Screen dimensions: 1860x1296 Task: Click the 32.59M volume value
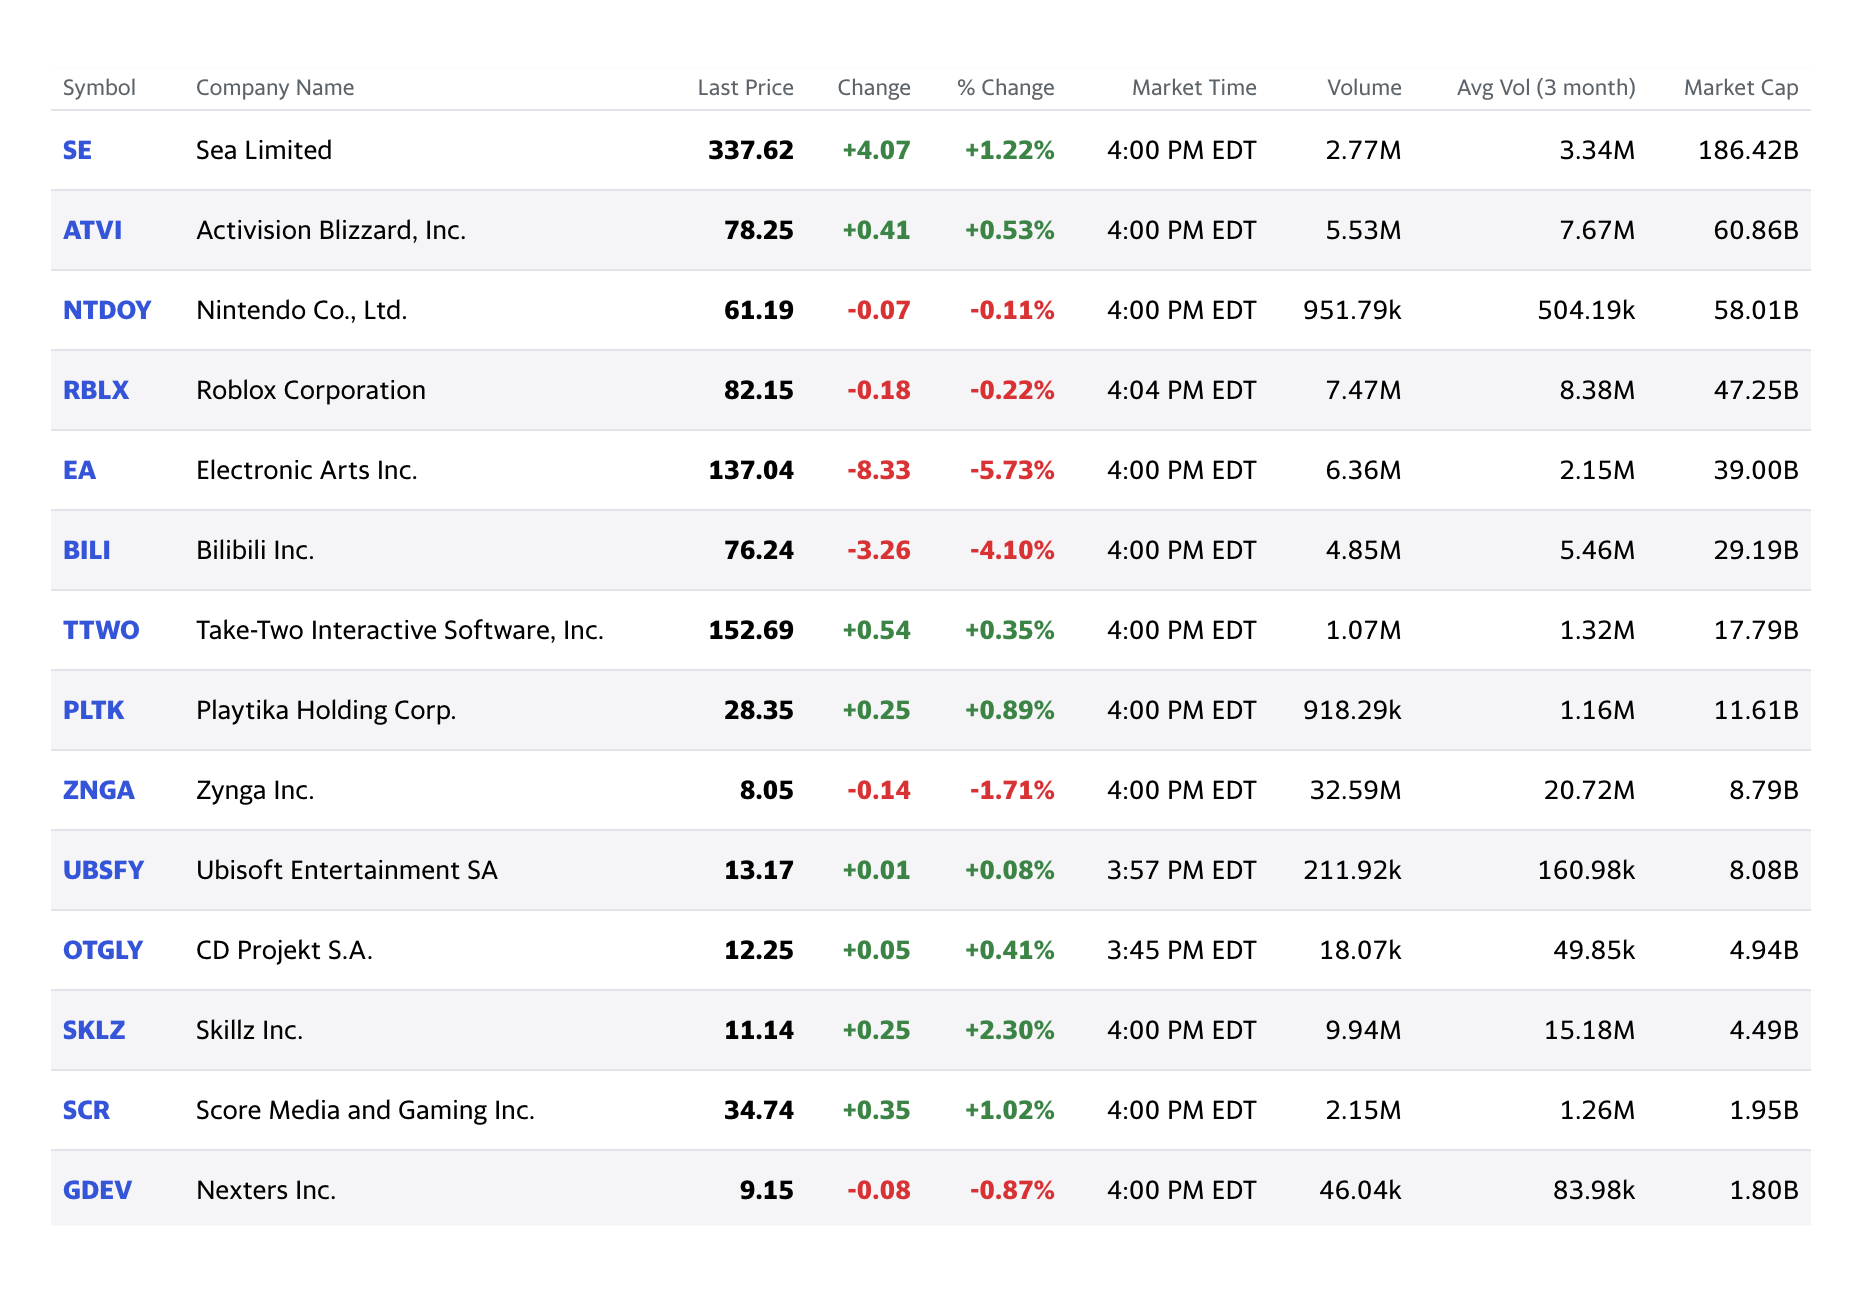pyautogui.click(x=1355, y=790)
